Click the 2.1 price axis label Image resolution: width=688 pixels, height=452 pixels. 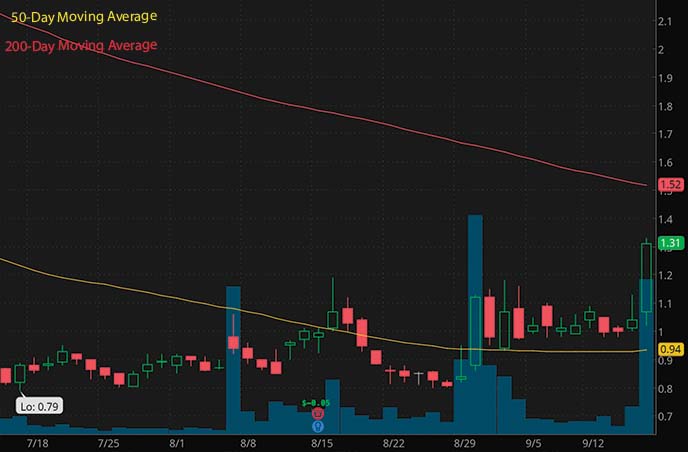[x=665, y=21]
